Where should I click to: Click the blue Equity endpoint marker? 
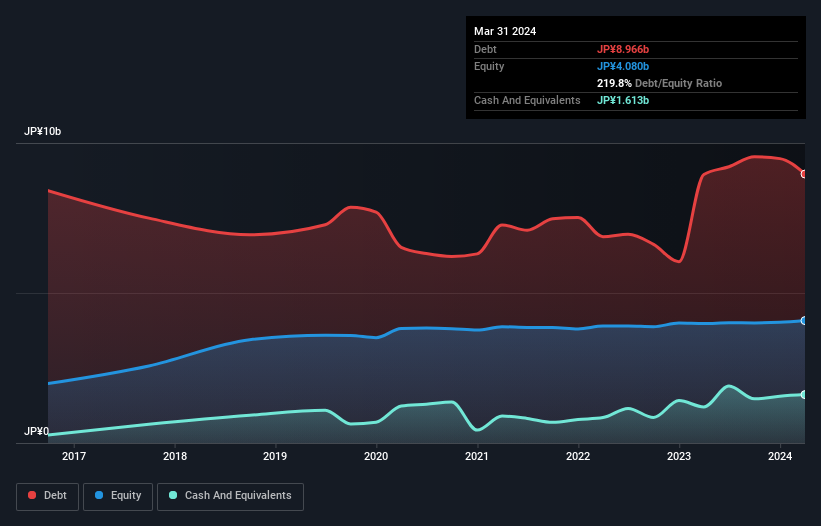point(804,320)
